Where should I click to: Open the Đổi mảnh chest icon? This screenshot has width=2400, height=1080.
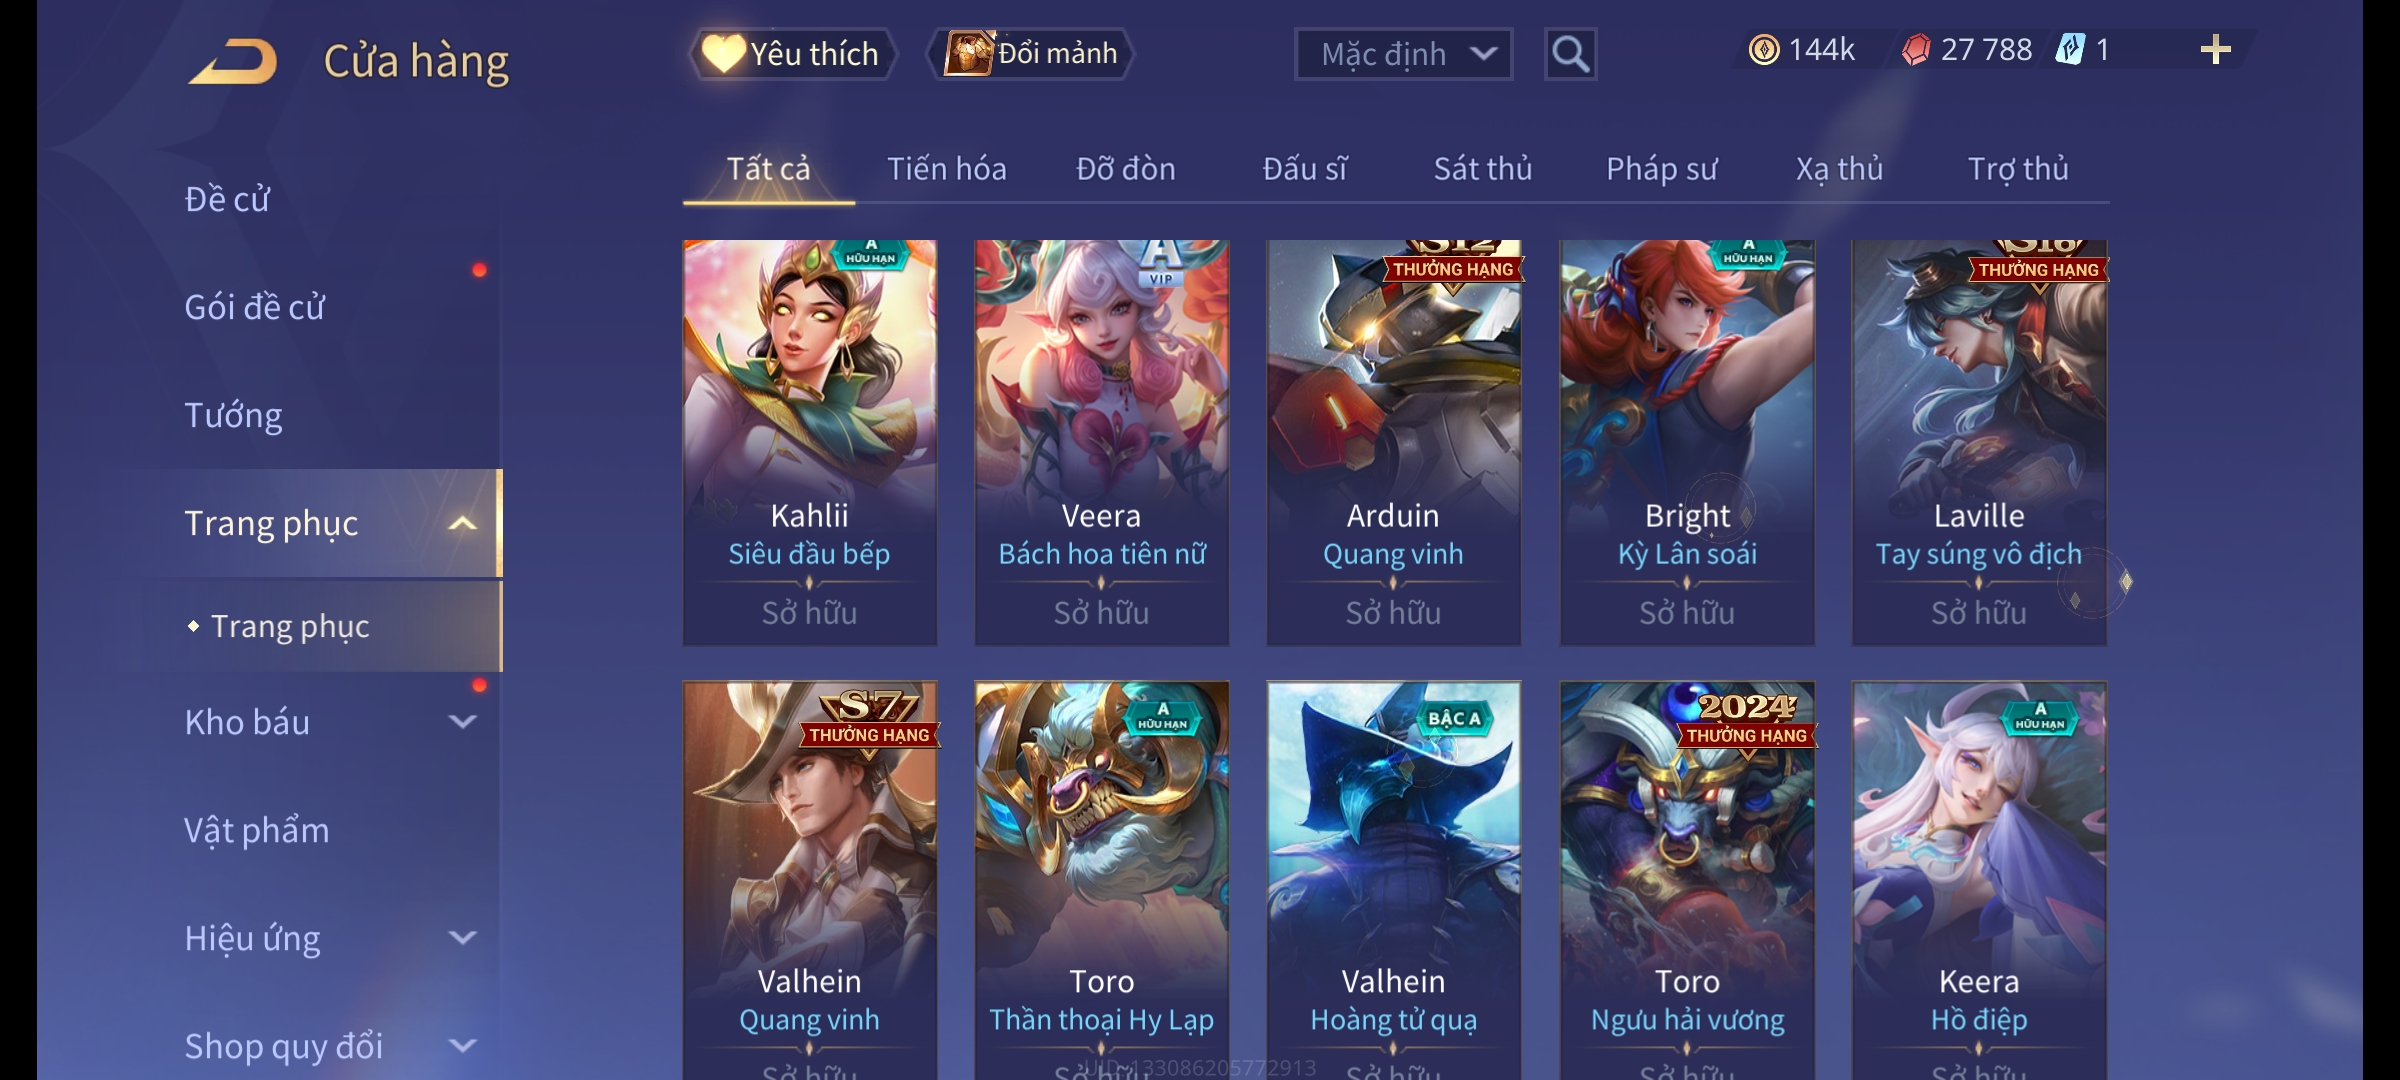968,53
